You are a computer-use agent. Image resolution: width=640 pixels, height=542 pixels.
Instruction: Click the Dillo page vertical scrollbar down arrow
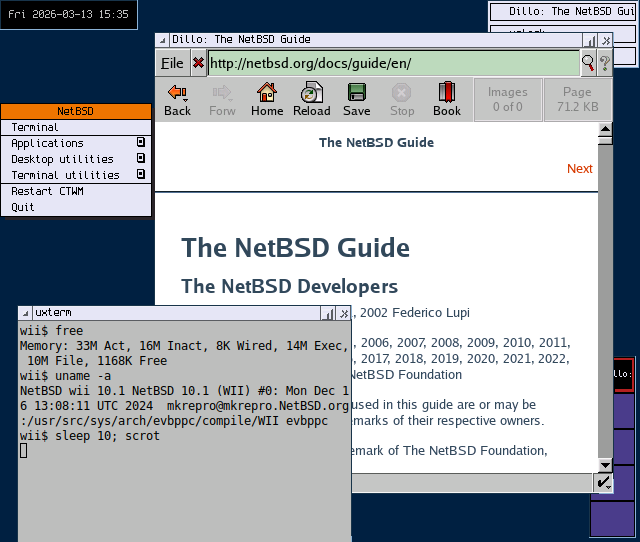pos(605,465)
